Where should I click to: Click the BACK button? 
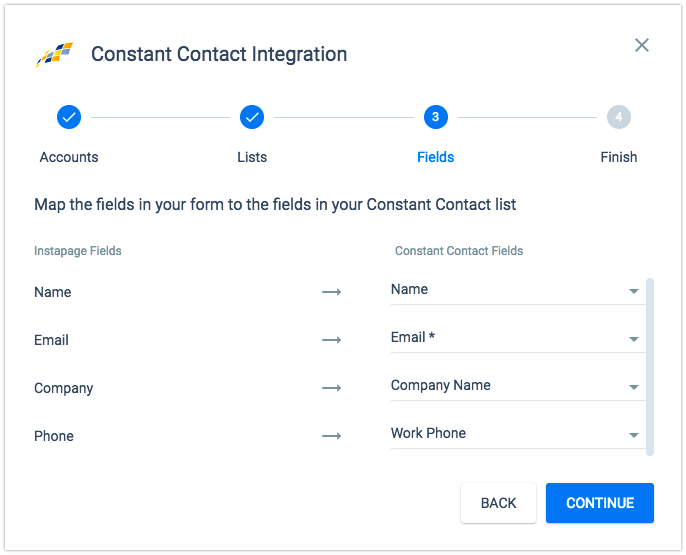pos(498,503)
